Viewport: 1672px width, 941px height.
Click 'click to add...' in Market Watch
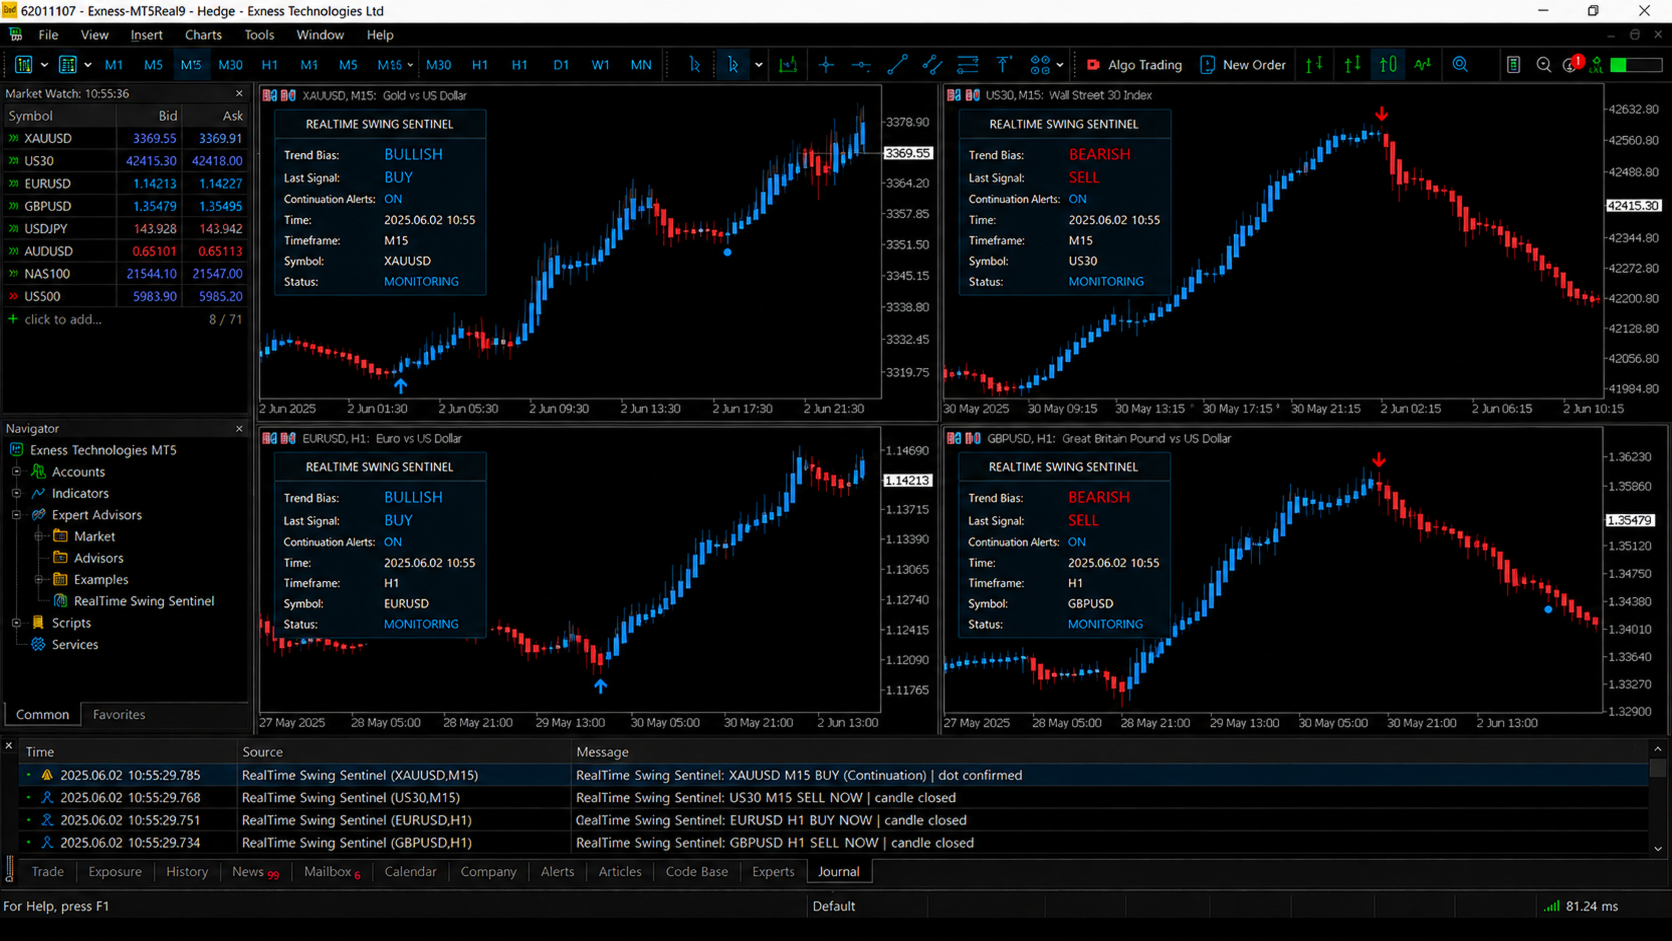(63, 320)
